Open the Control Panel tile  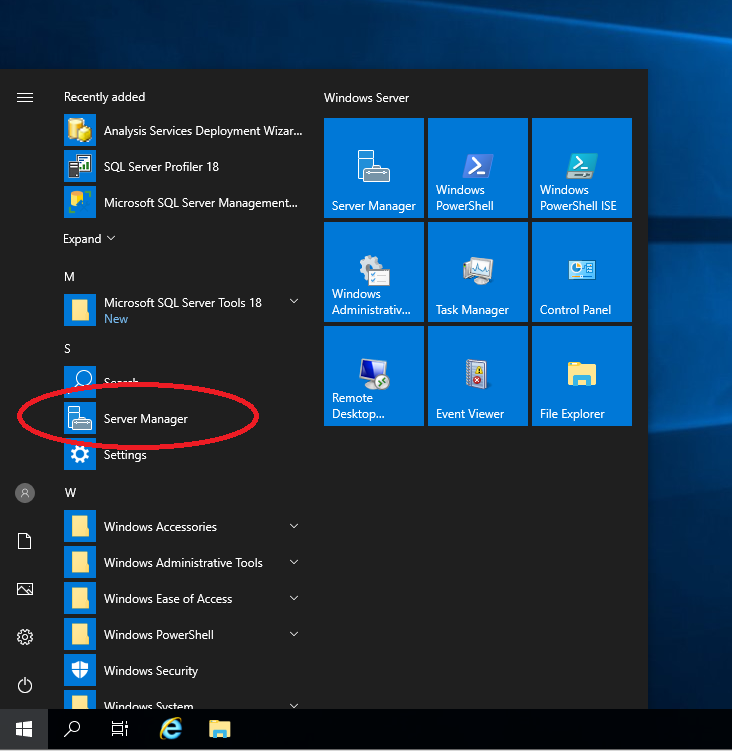[582, 272]
